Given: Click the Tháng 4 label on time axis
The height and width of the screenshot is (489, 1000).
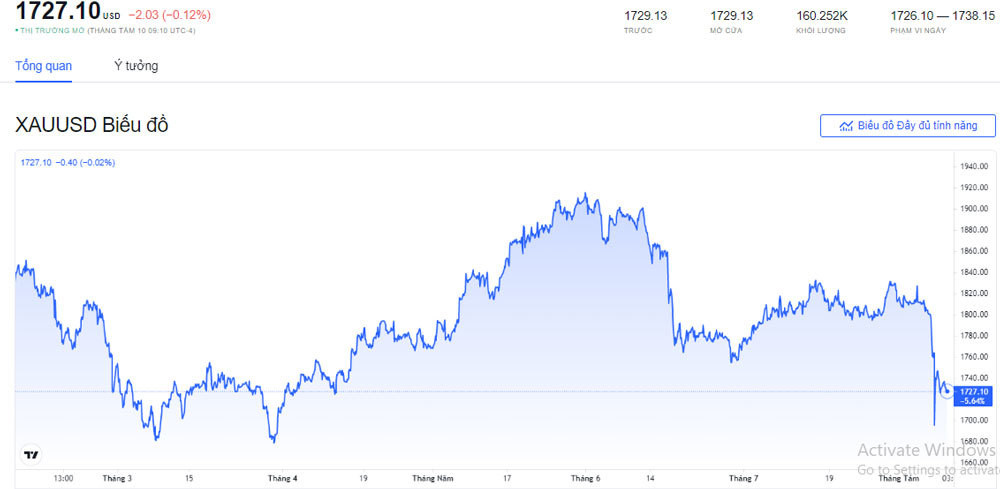Looking at the screenshot, I should click(282, 478).
